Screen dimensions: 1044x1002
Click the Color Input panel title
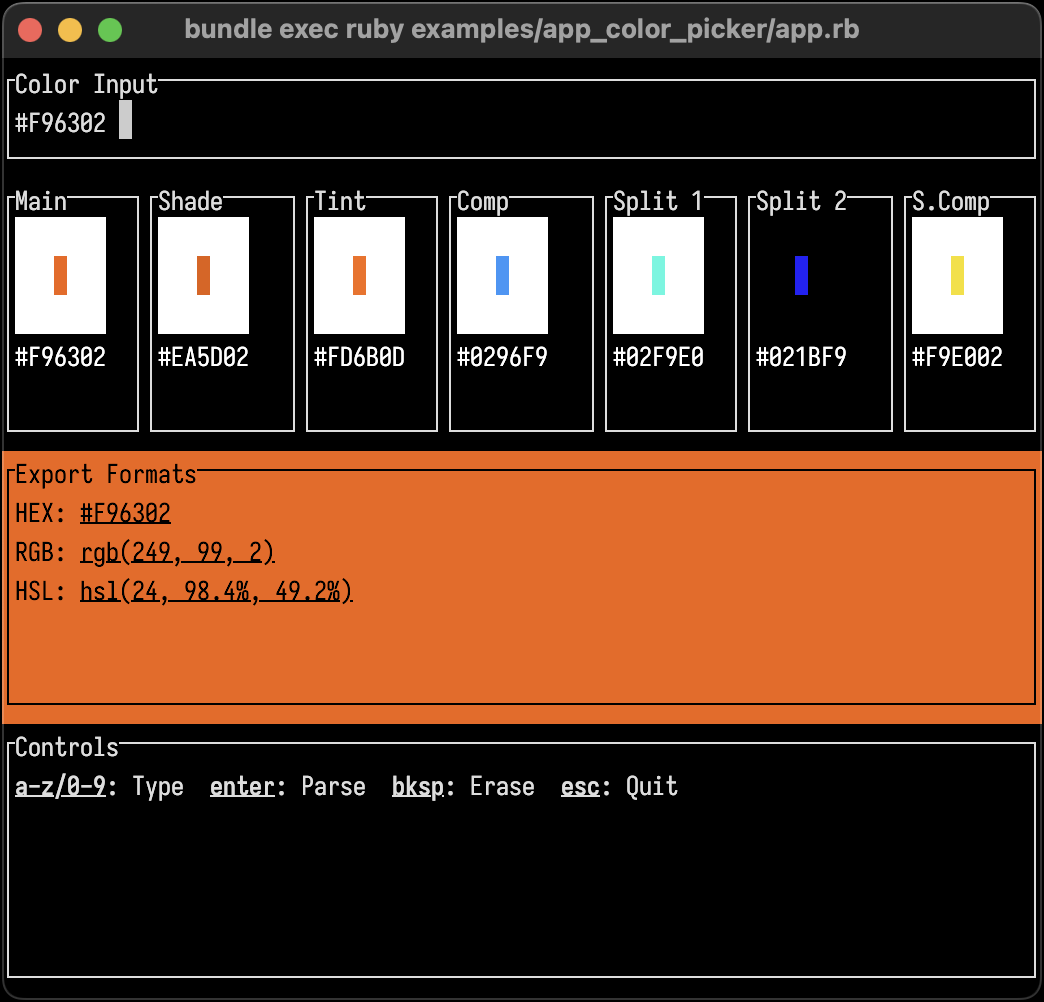[x=87, y=85]
